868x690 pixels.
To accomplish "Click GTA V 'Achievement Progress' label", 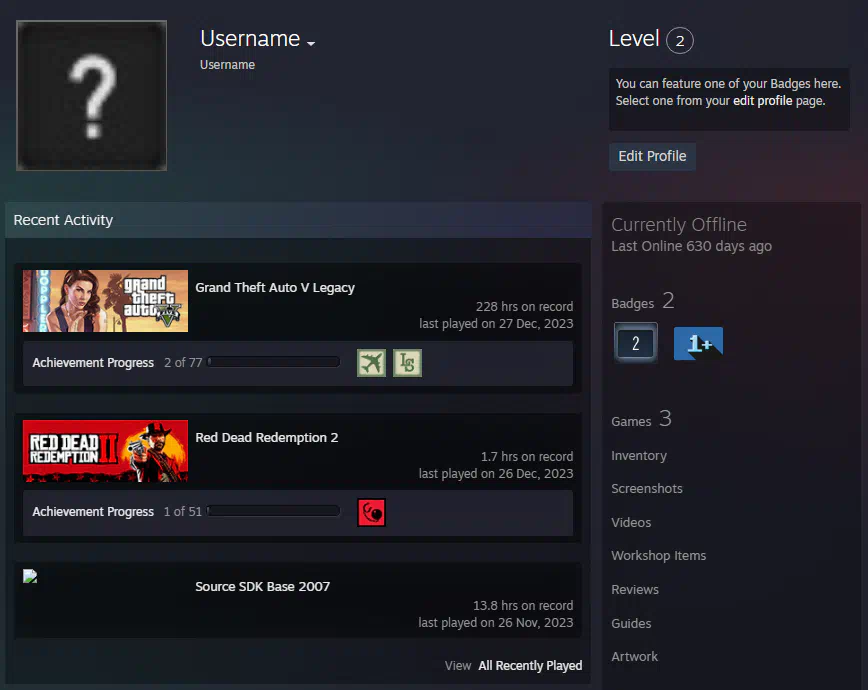I will 93,363.
